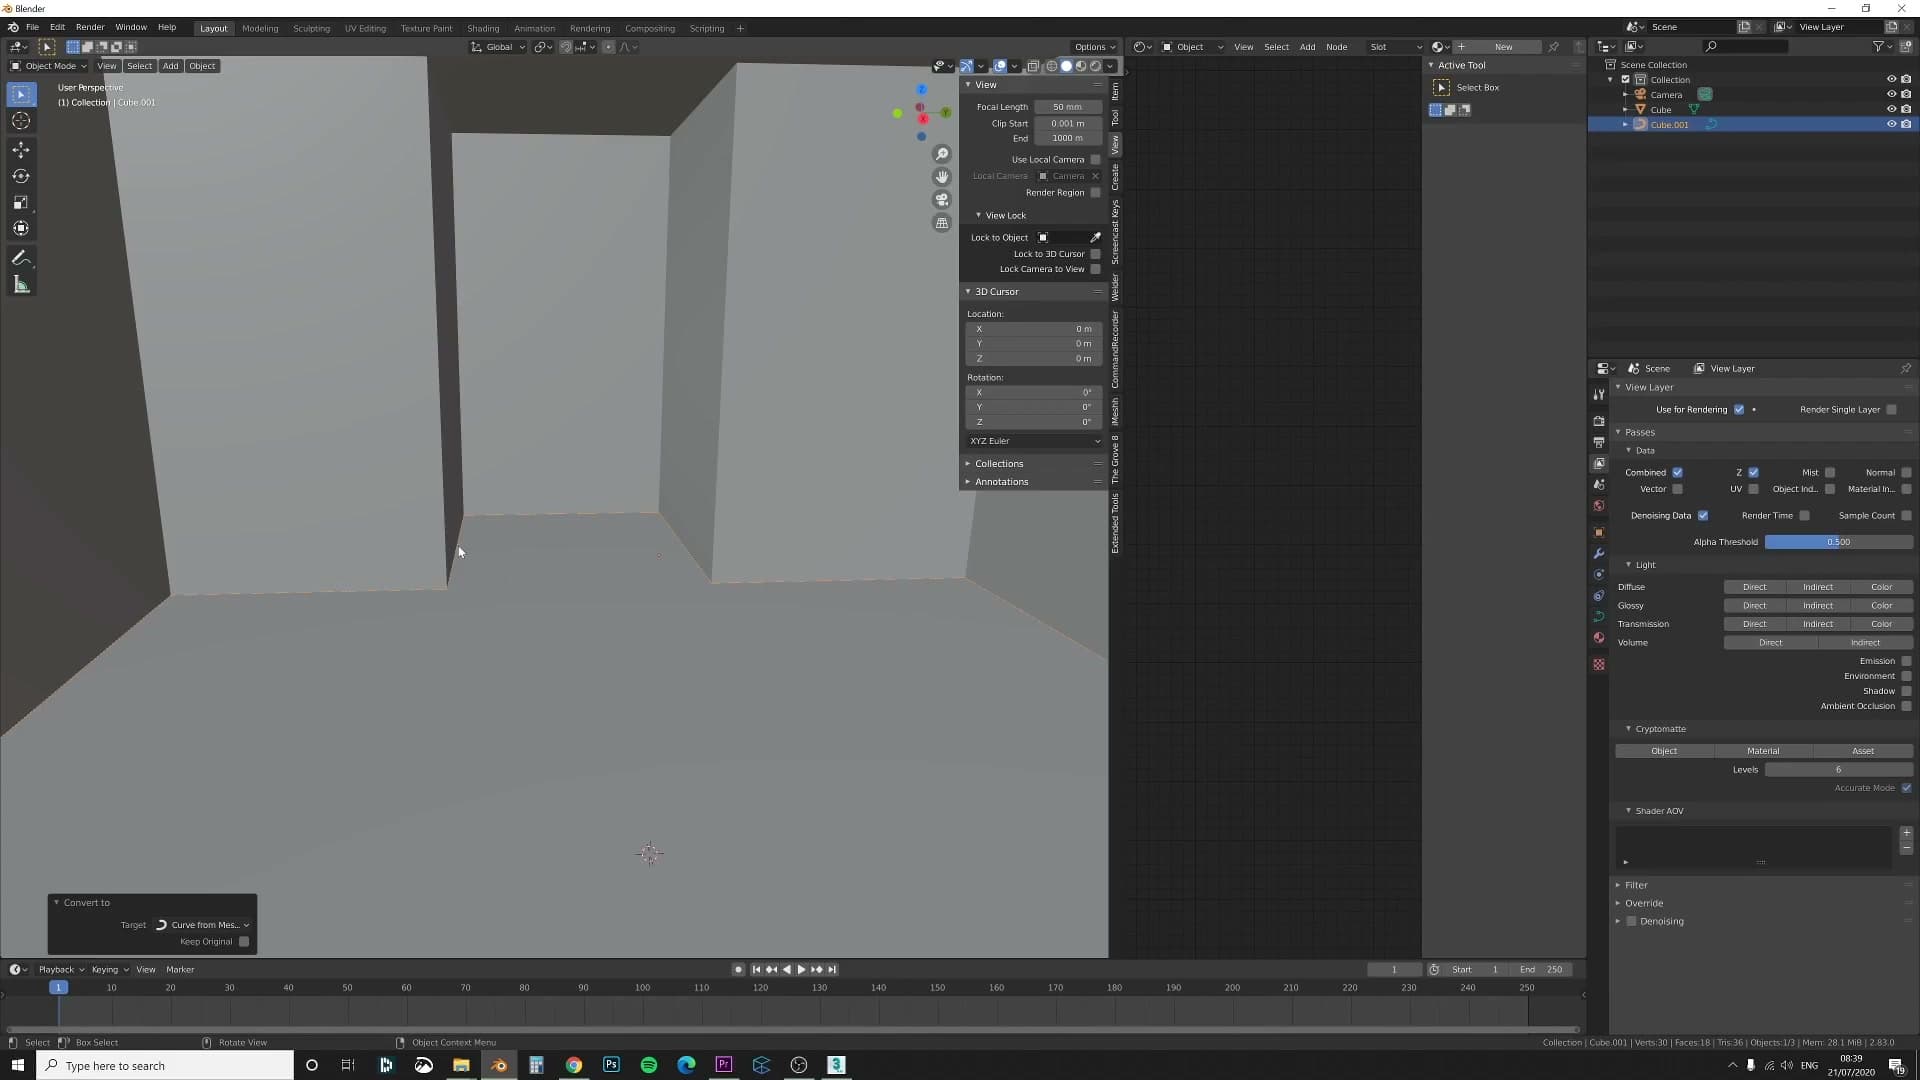Click the Cryptomatte Material button
1920x1080 pixels.
(1763, 751)
